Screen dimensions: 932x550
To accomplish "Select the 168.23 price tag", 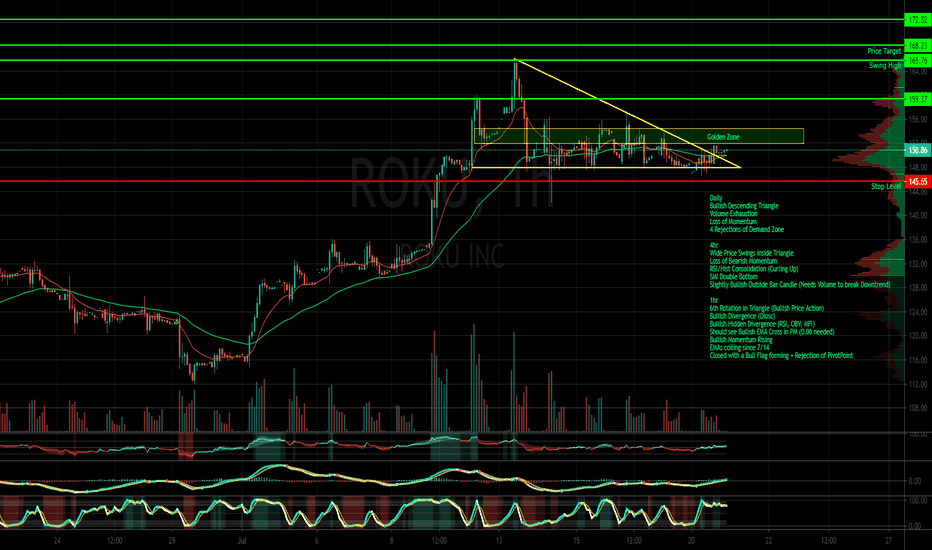I will [x=918, y=45].
